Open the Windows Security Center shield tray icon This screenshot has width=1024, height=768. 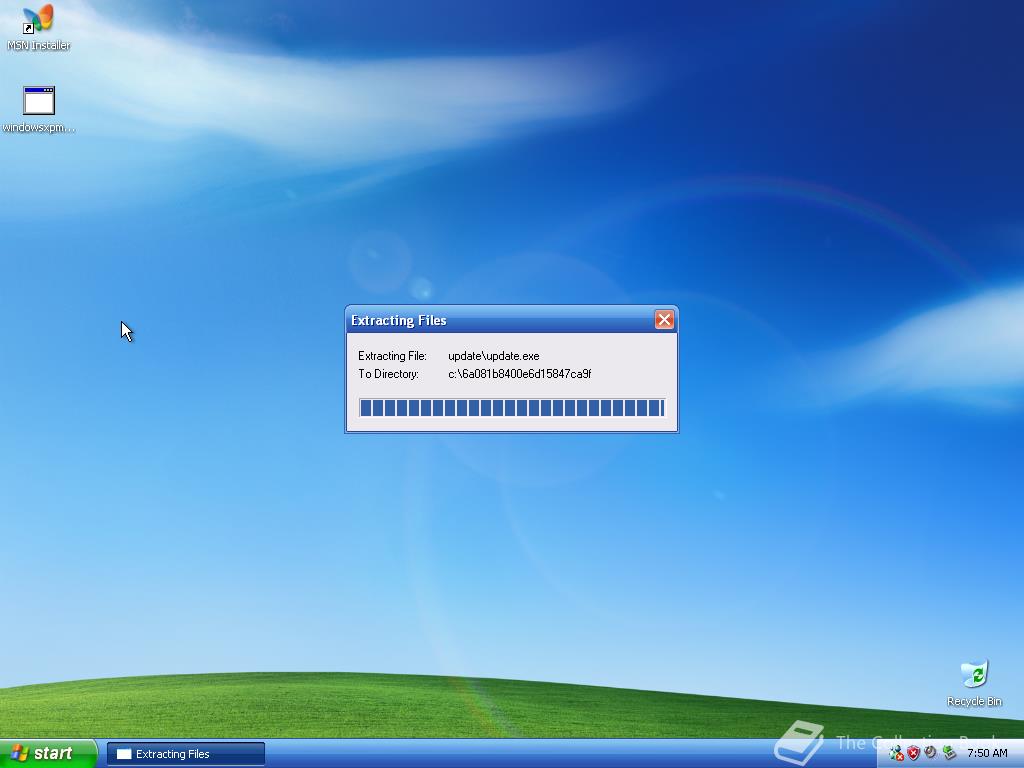[x=912, y=753]
